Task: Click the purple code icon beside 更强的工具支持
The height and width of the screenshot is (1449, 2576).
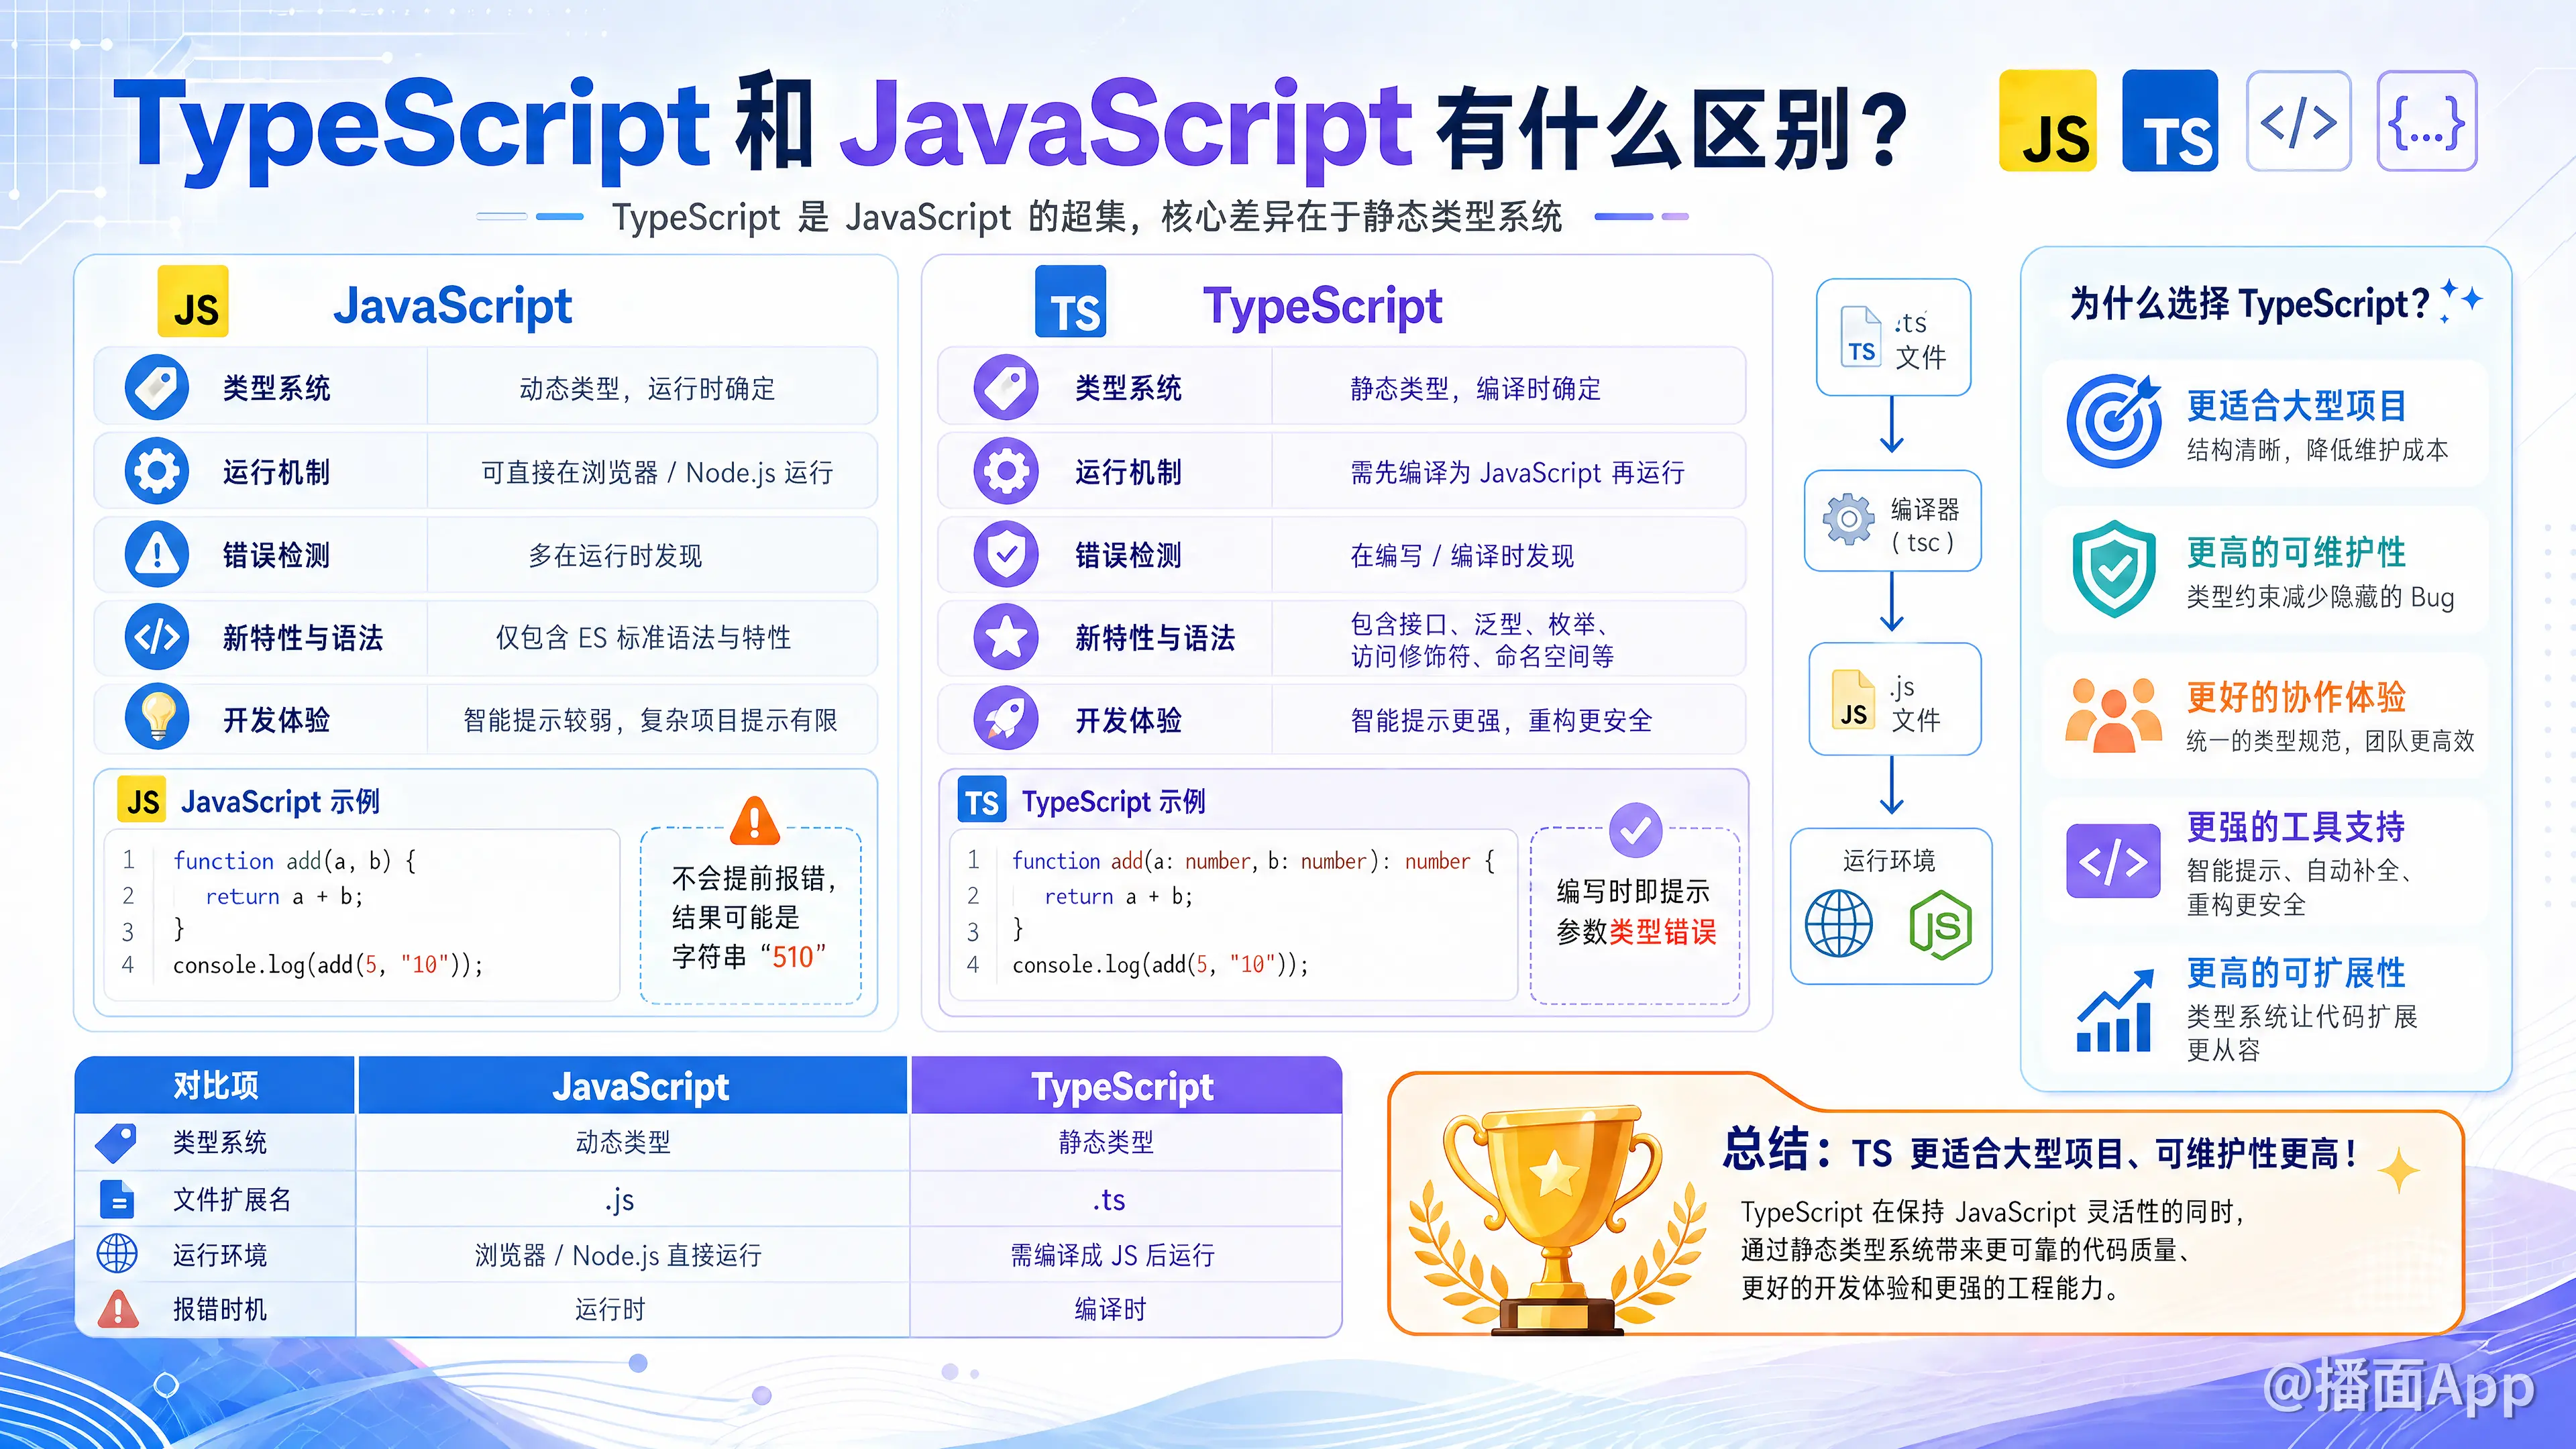Action: (x=2113, y=861)
